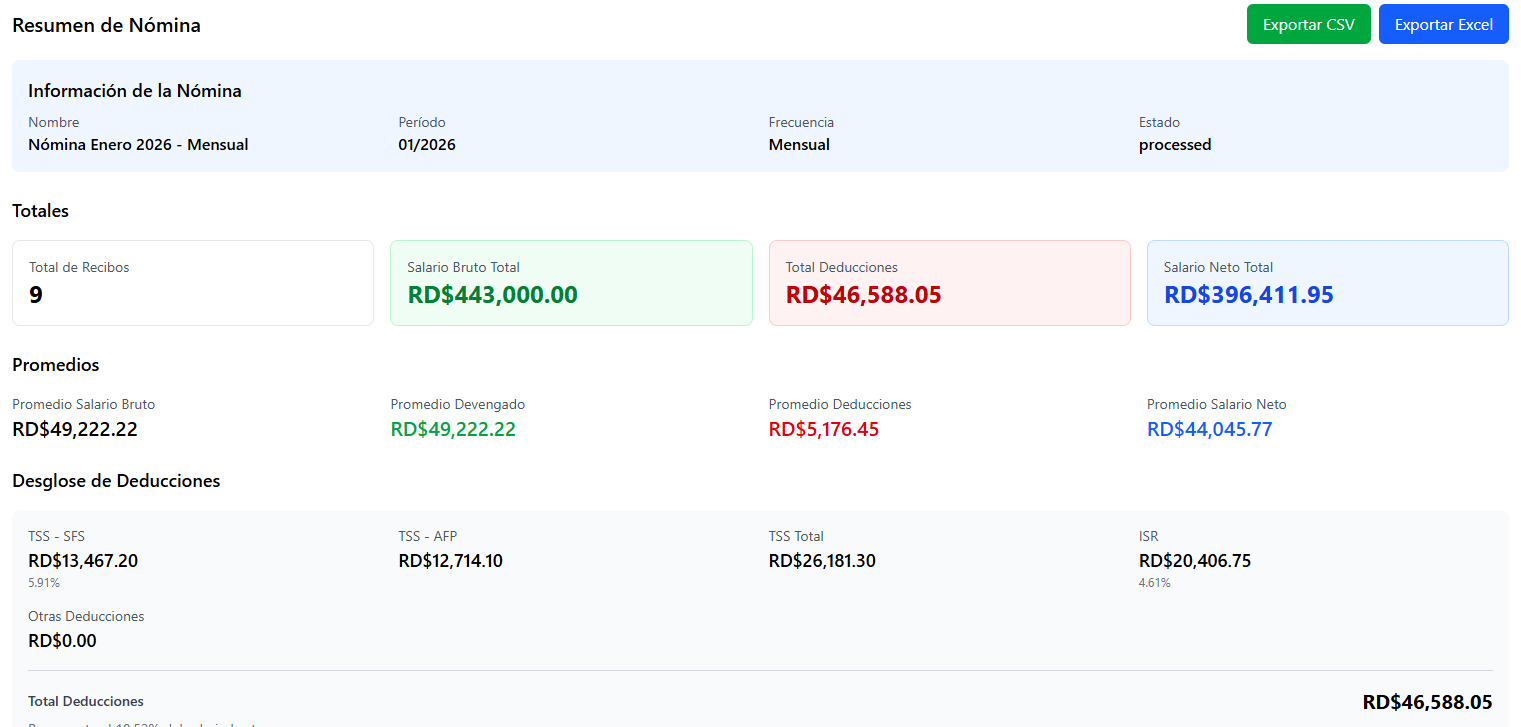Export the payroll summary to Excel
The image size is (1521, 727).
[x=1443, y=25]
